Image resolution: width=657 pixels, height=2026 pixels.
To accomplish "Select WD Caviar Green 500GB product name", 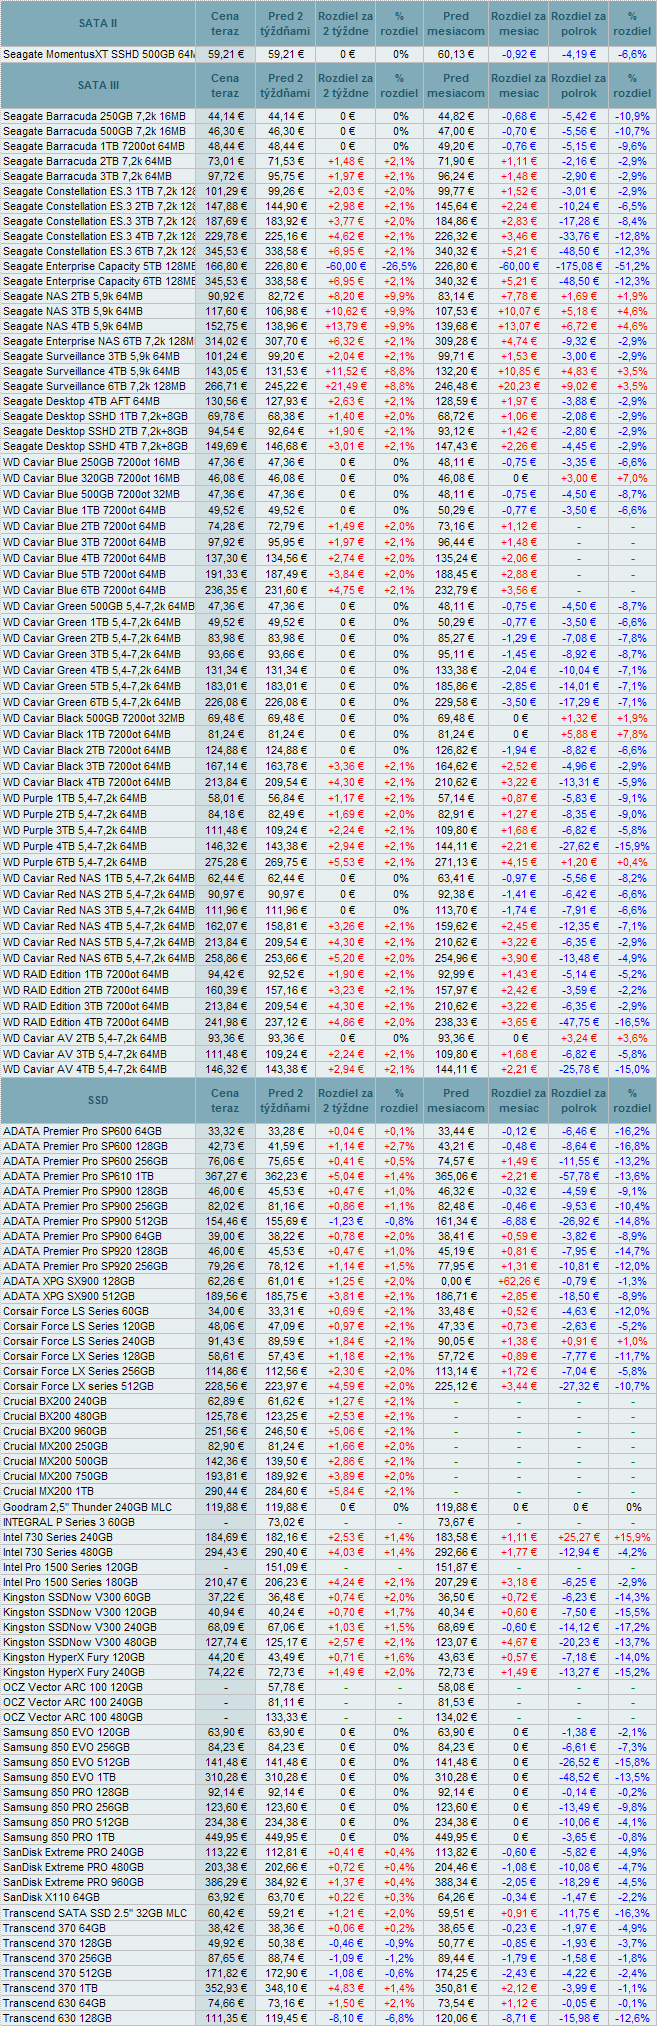I will [98, 606].
